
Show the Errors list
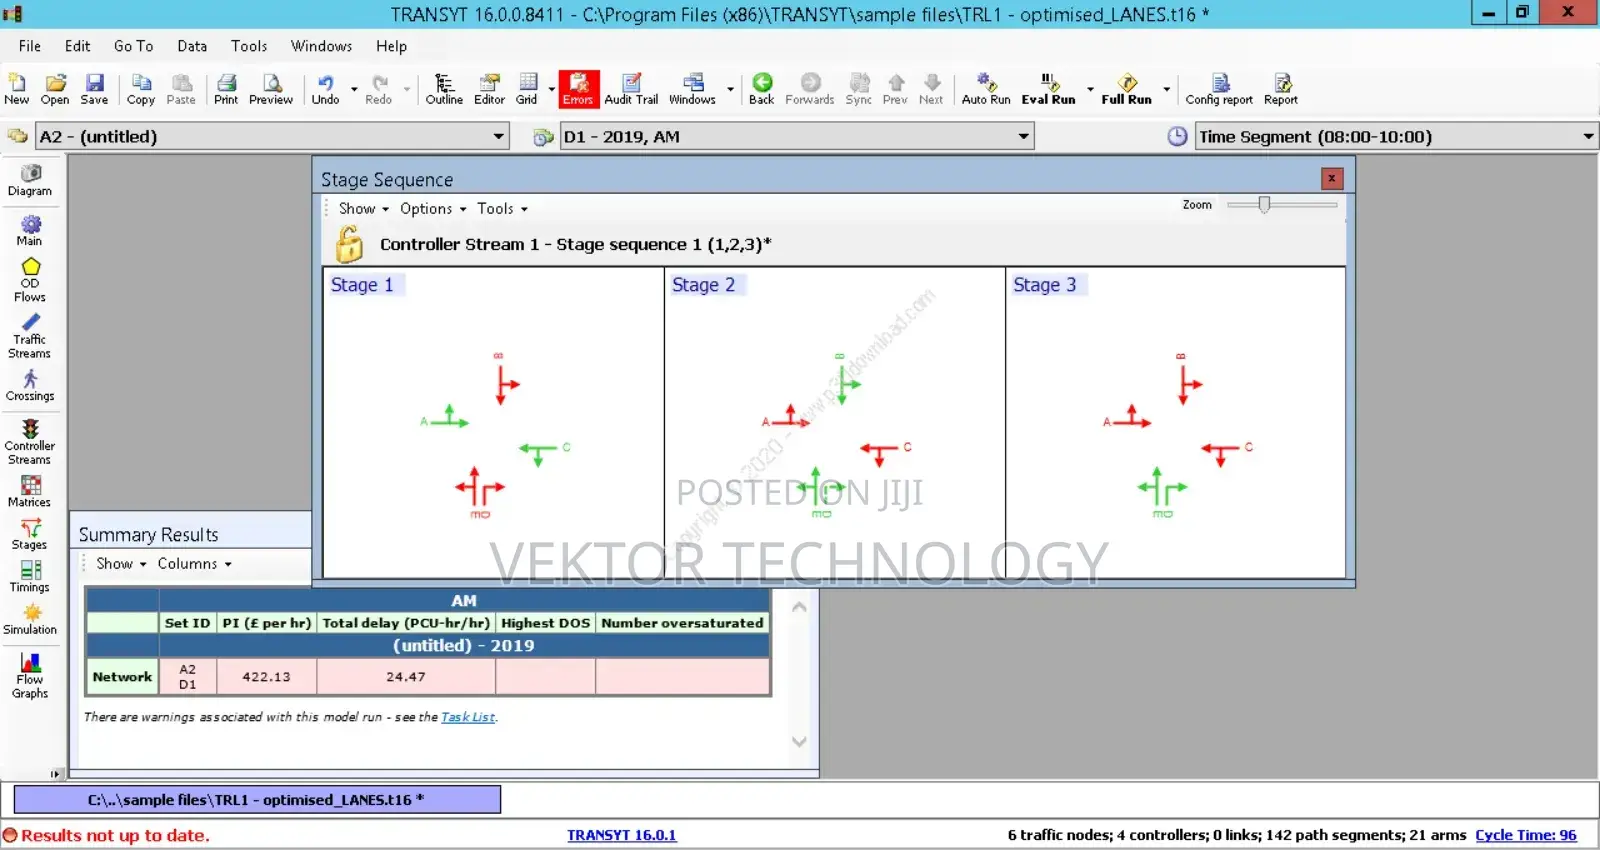coord(578,88)
